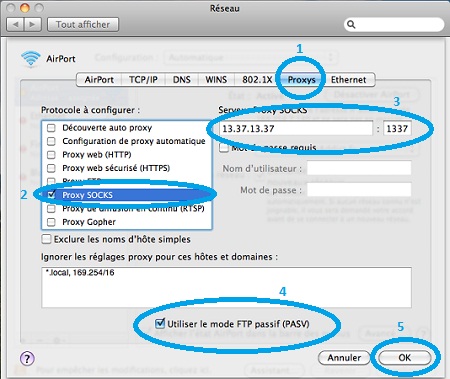Enable Découverte auto proxy checkbox

(51, 128)
